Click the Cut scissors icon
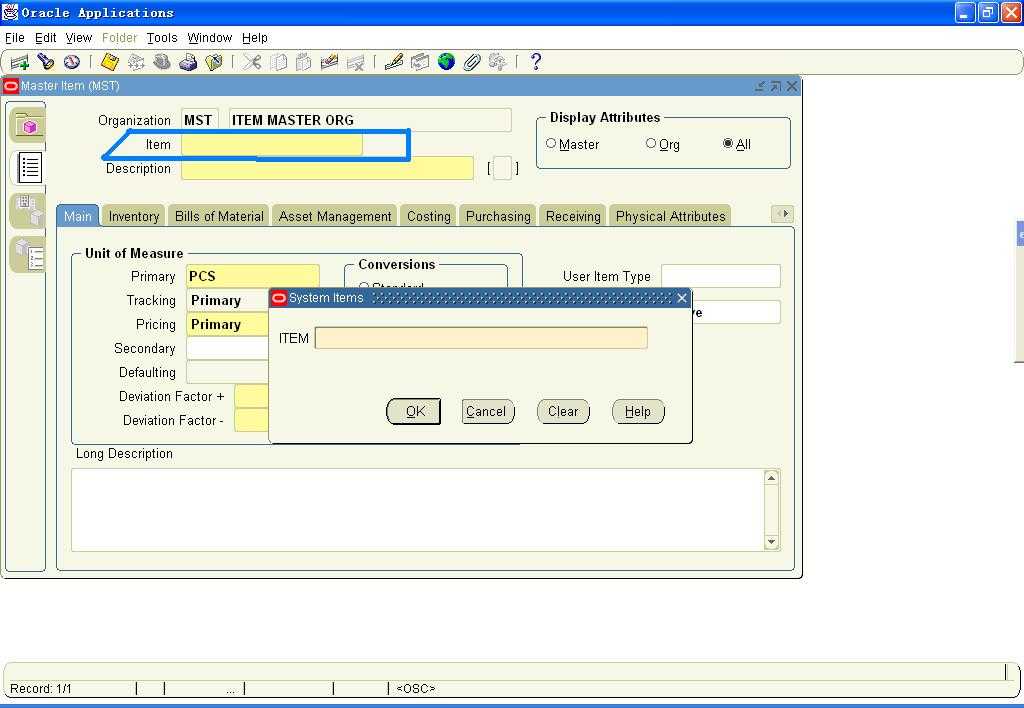The image size is (1024, 708). [251, 62]
